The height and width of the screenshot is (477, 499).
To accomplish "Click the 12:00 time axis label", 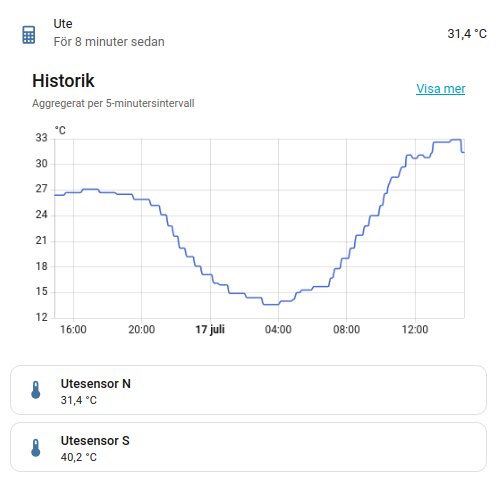I will click(415, 329).
